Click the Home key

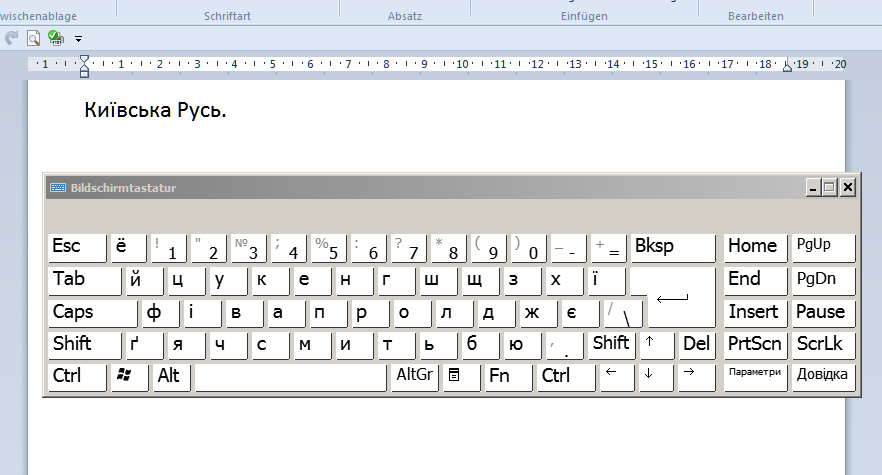pos(755,248)
